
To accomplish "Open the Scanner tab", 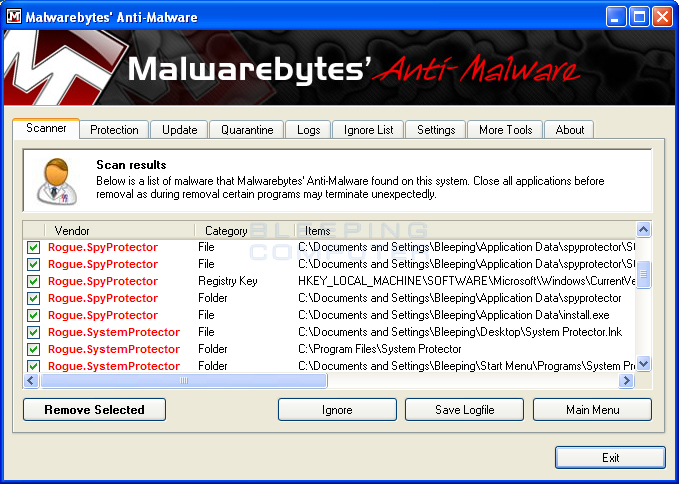I will tap(46, 128).
